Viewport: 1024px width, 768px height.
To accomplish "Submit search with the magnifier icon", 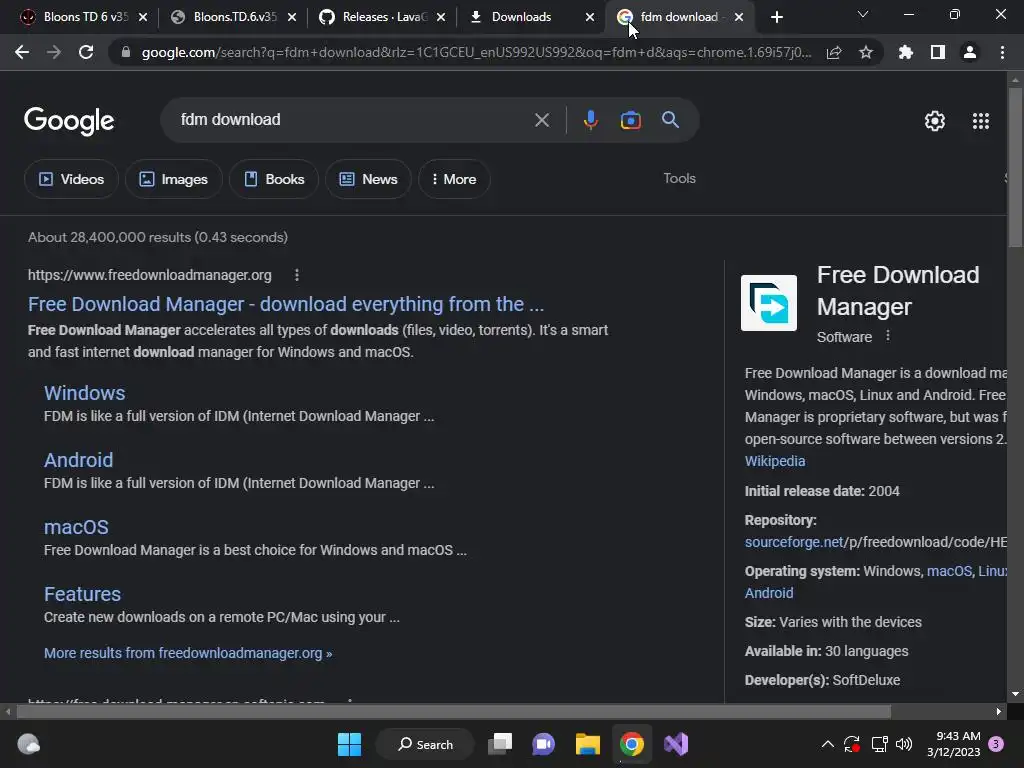I will pyautogui.click(x=671, y=120).
